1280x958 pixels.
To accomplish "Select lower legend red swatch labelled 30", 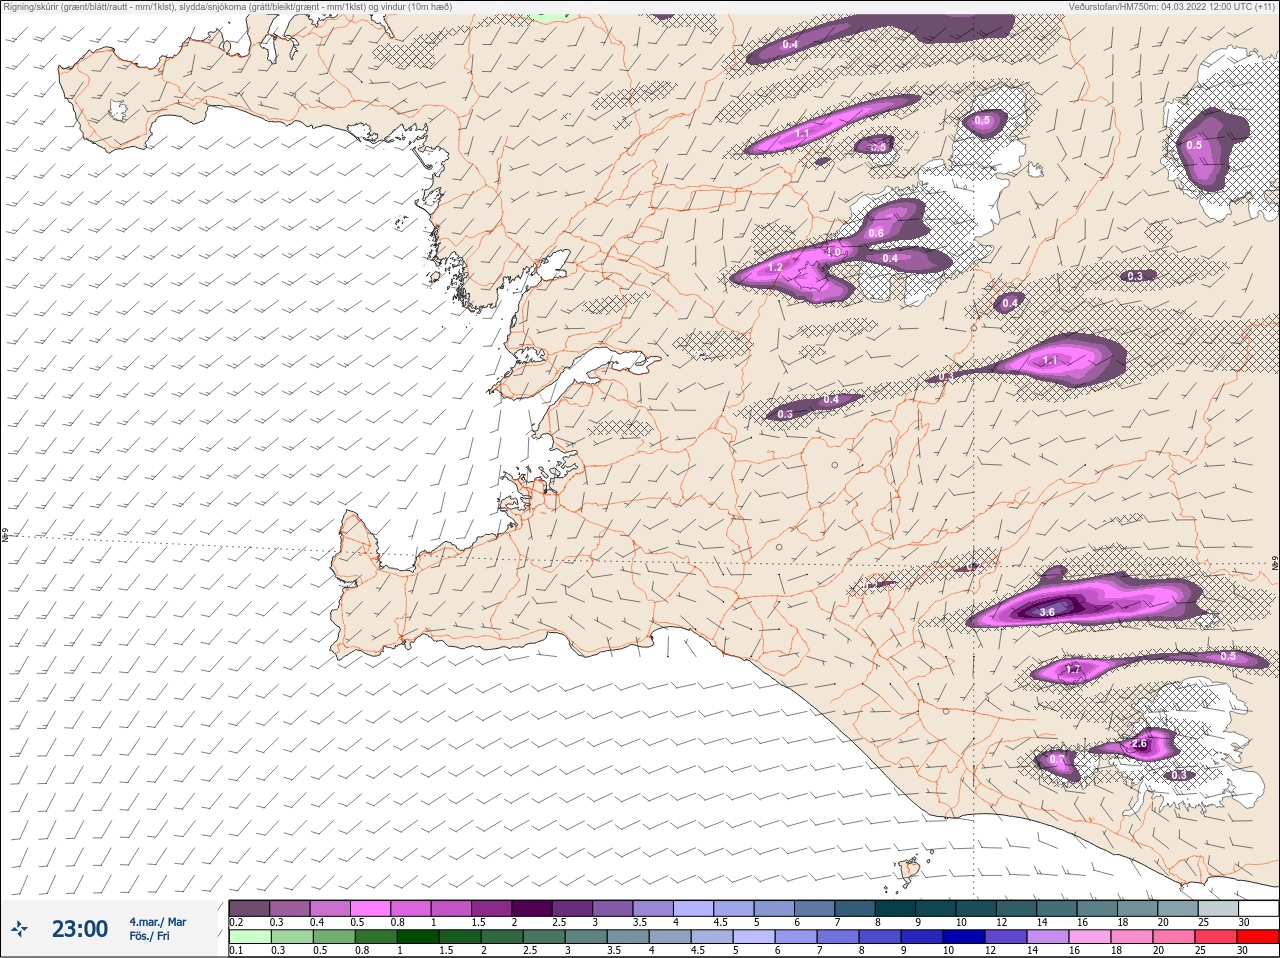I will click(1258, 937).
